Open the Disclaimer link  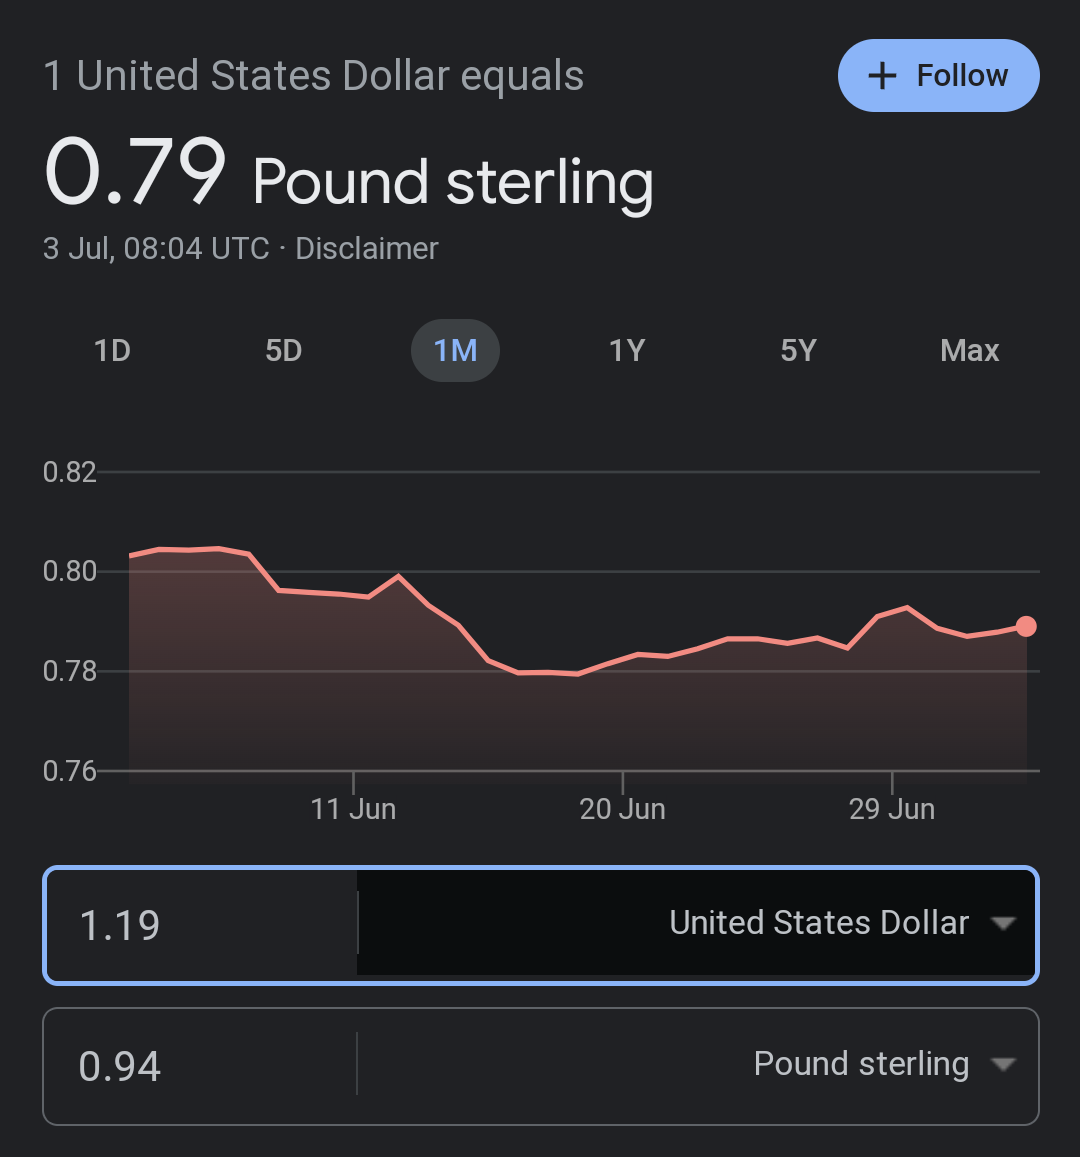coord(367,249)
